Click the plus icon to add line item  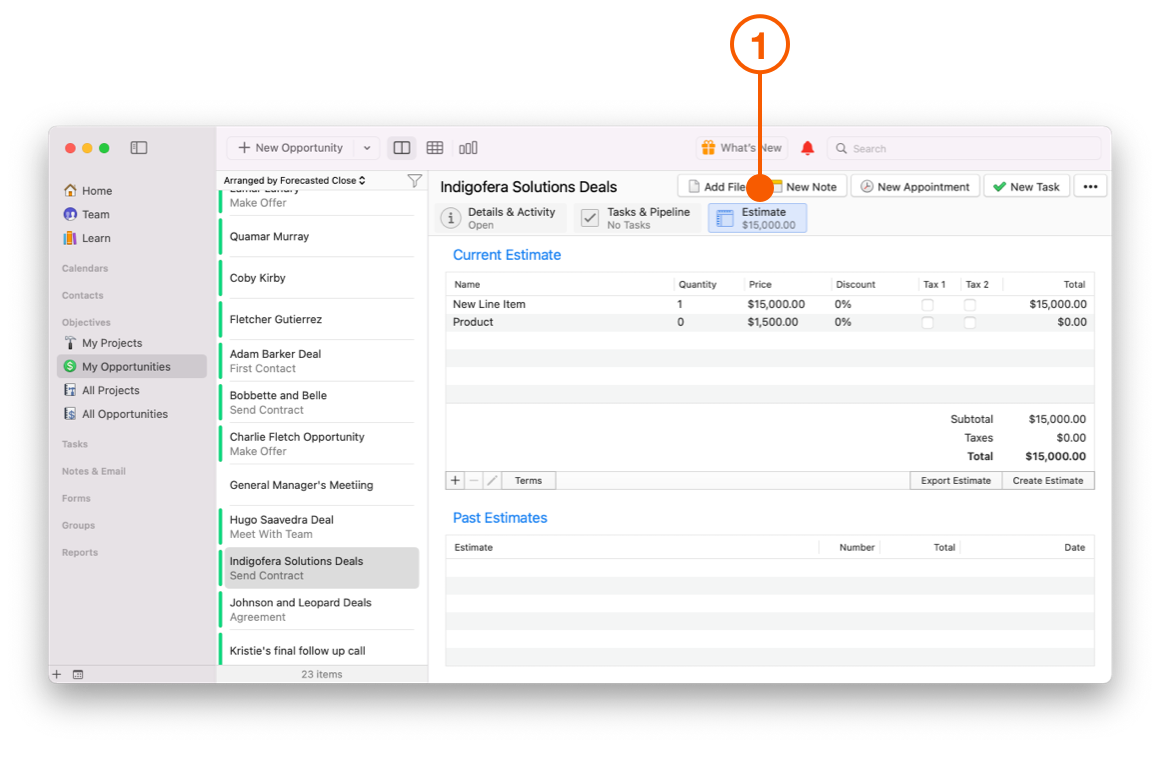(x=455, y=481)
